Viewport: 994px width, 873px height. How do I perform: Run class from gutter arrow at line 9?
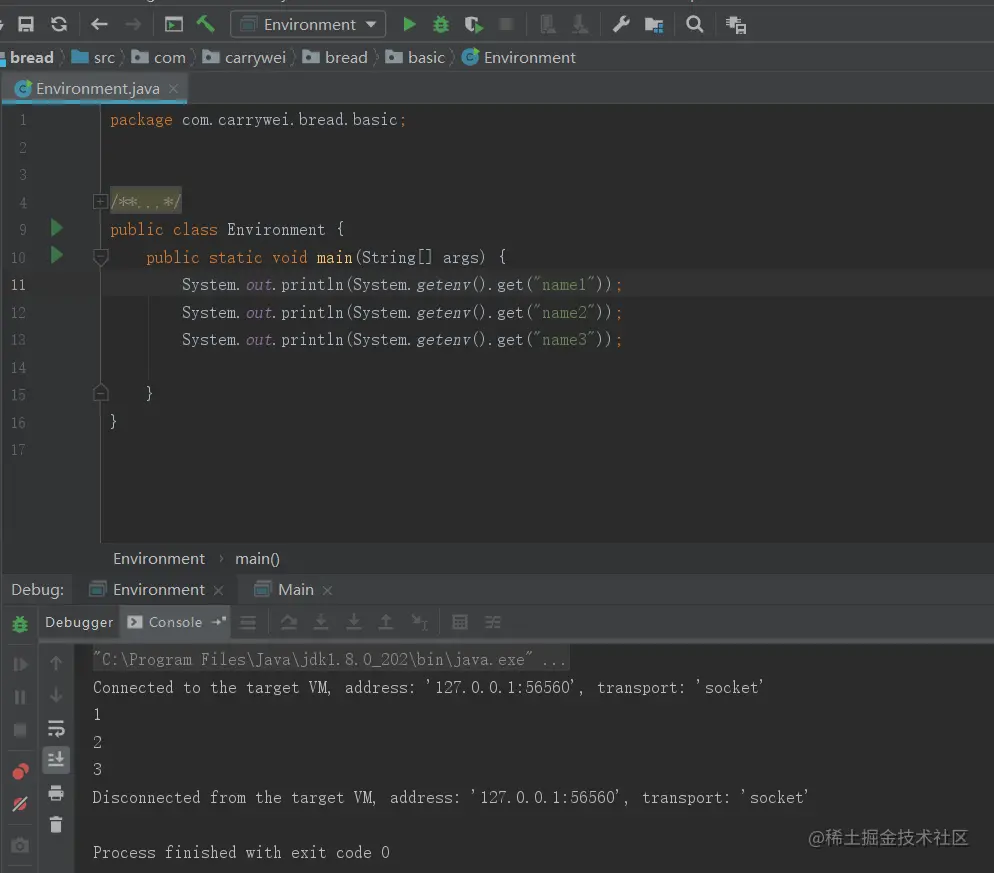click(56, 228)
